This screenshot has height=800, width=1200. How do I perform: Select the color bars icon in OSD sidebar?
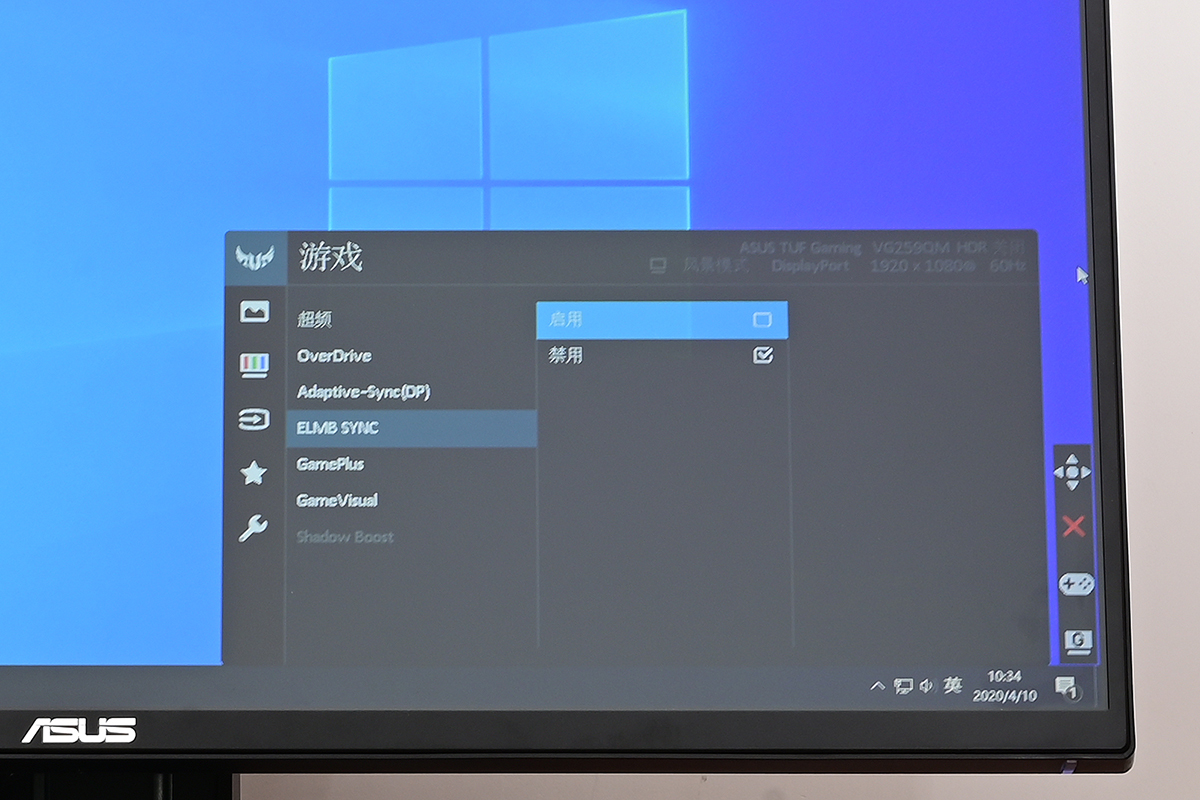[x=254, y=366]
